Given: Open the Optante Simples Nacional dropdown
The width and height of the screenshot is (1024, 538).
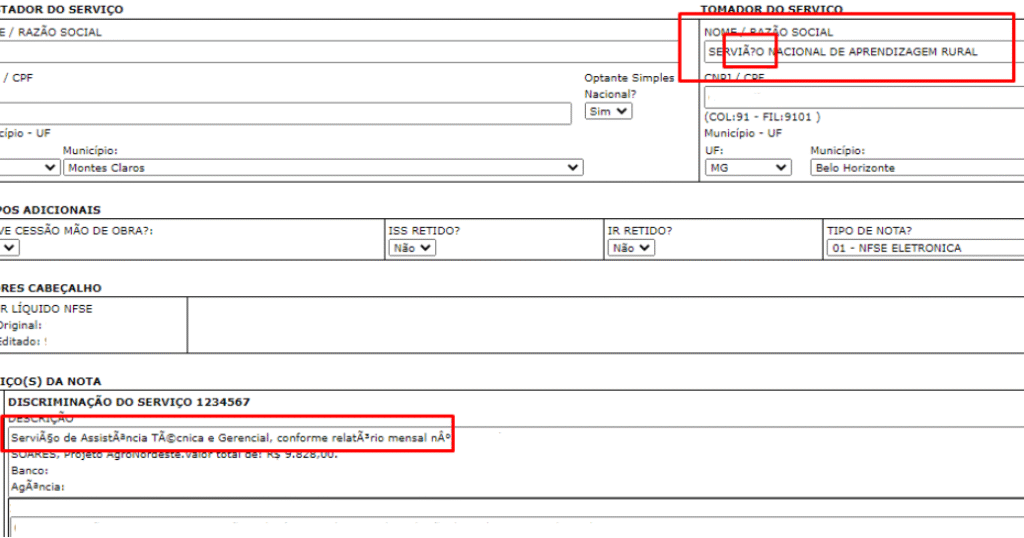Looking at the screenshot, I should (x=608, y=112).
